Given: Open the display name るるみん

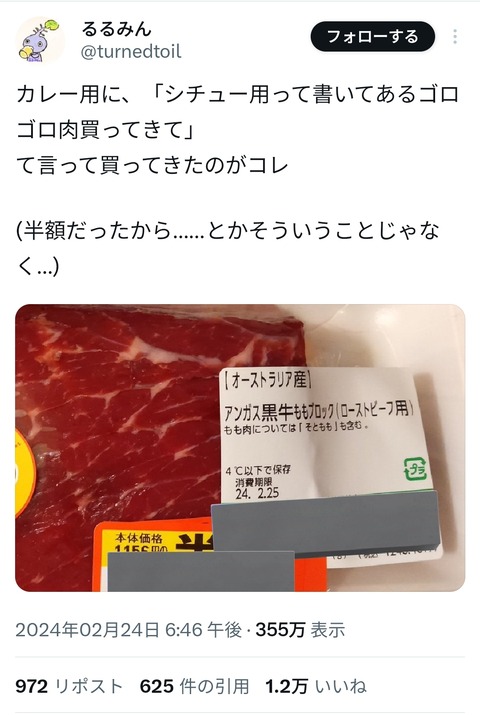Looking at the screenshot, I should [116, 29].
